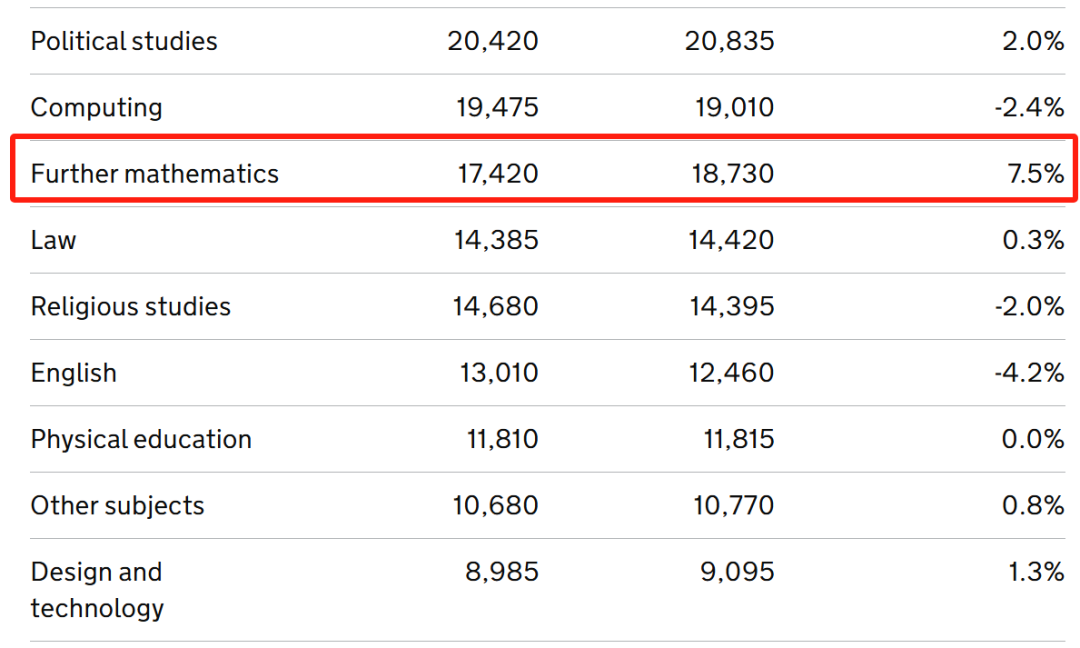Click the 9,095 Design and technology value
1080x648 pixels.
tap(737, 572)
